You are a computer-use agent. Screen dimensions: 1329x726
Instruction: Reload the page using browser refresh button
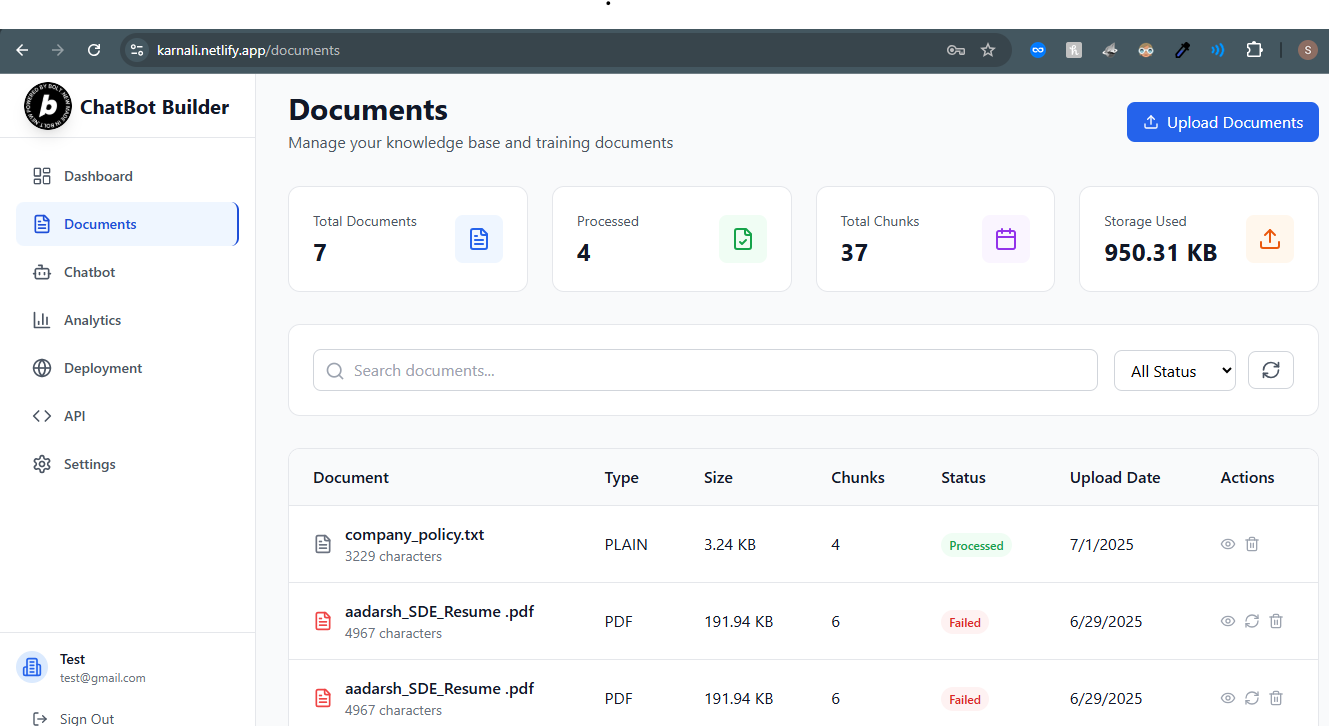click(94, 50)
